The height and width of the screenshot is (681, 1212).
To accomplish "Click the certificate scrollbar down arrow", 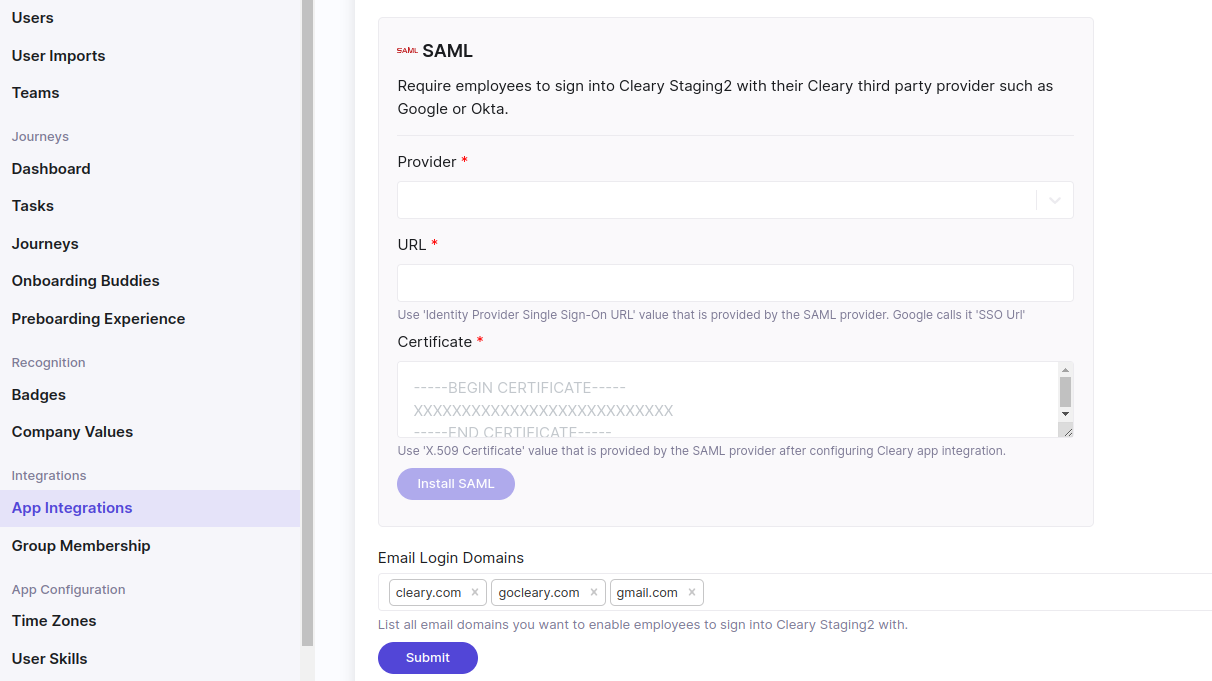I will (1065, 413).
